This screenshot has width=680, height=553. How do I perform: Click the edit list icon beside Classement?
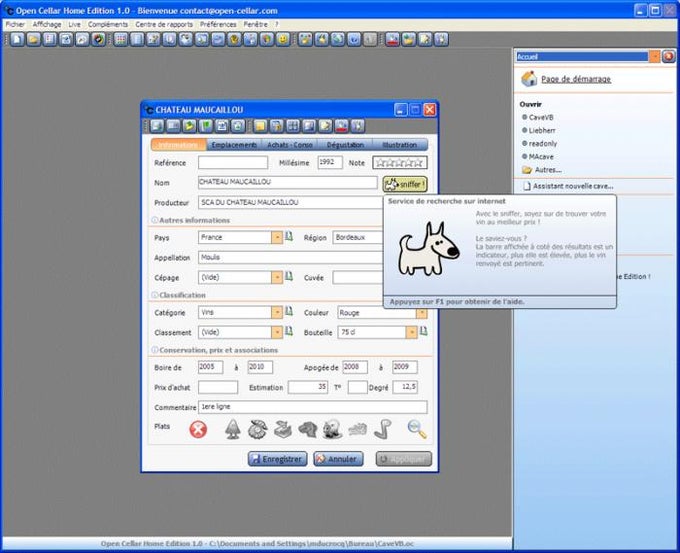289,331
